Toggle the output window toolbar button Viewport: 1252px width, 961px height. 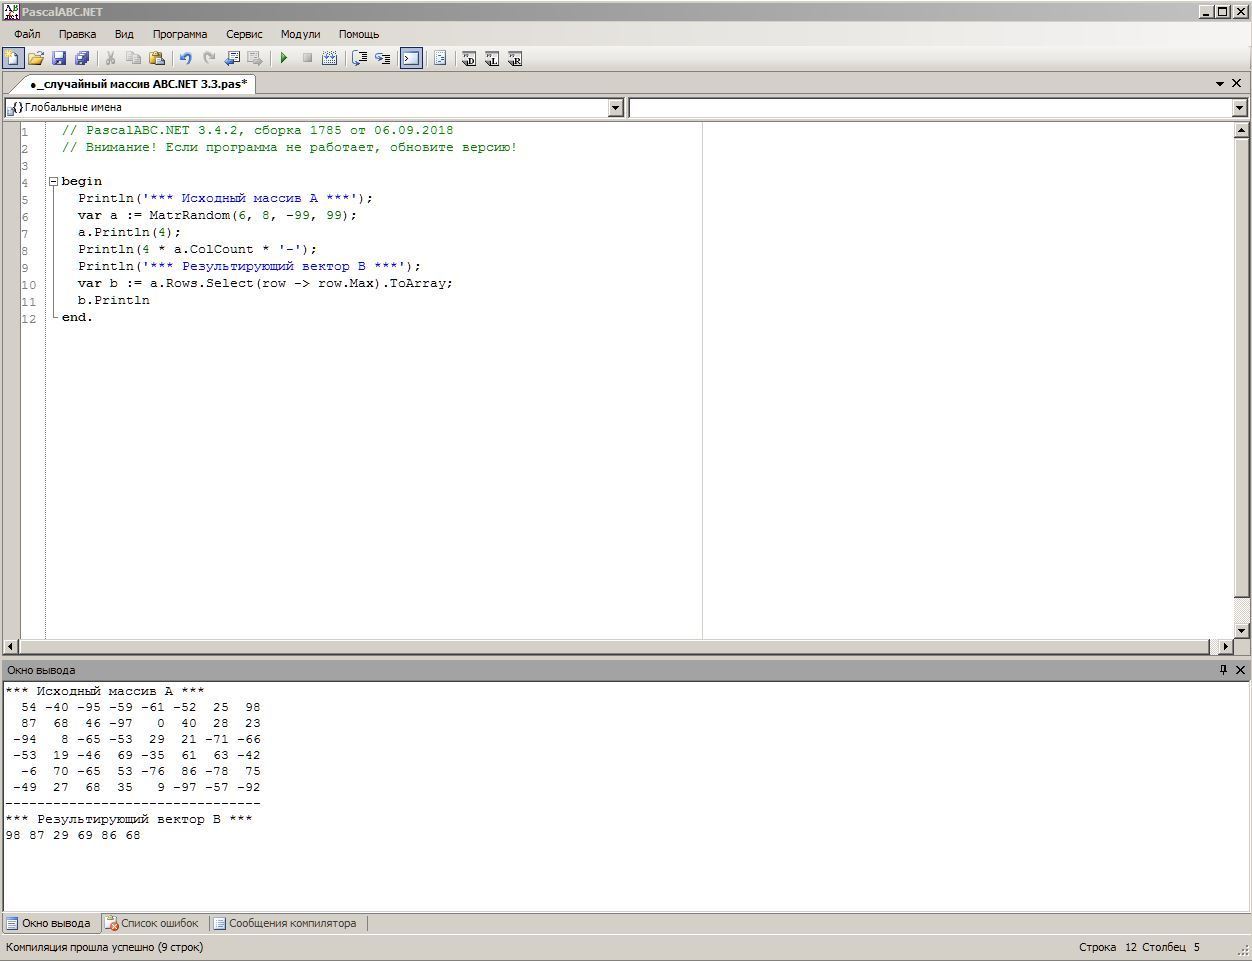click(x=411, y=59)
